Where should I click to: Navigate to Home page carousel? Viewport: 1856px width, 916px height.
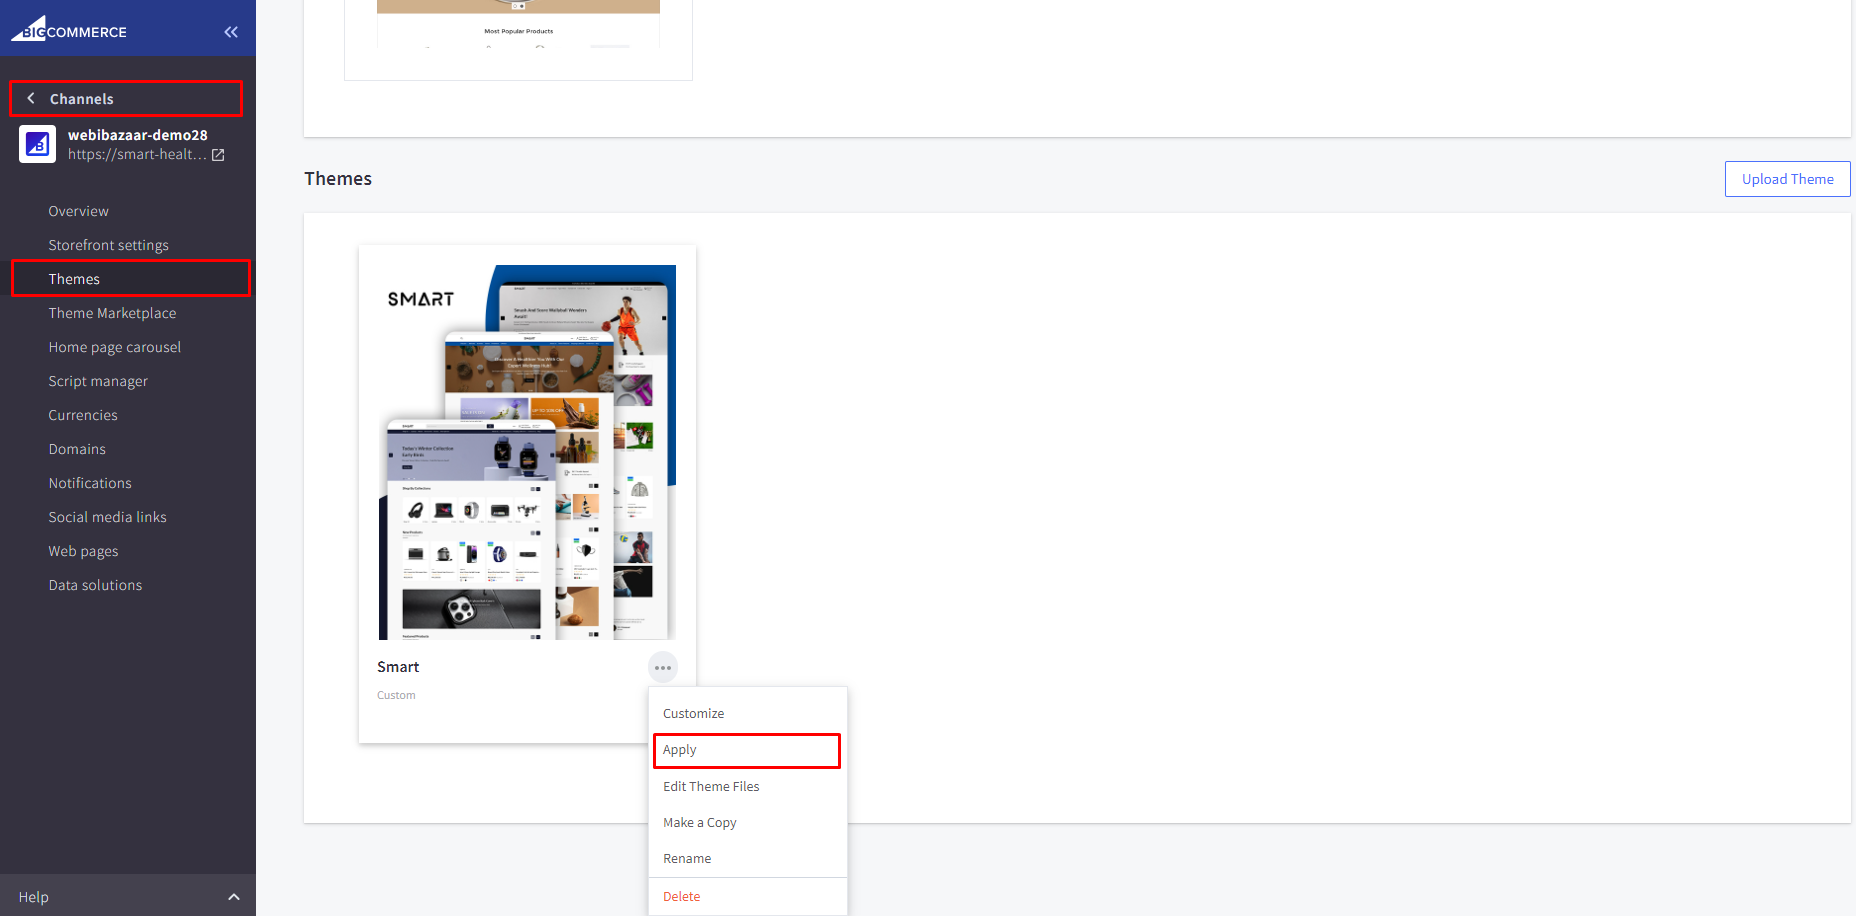(115, 347)
